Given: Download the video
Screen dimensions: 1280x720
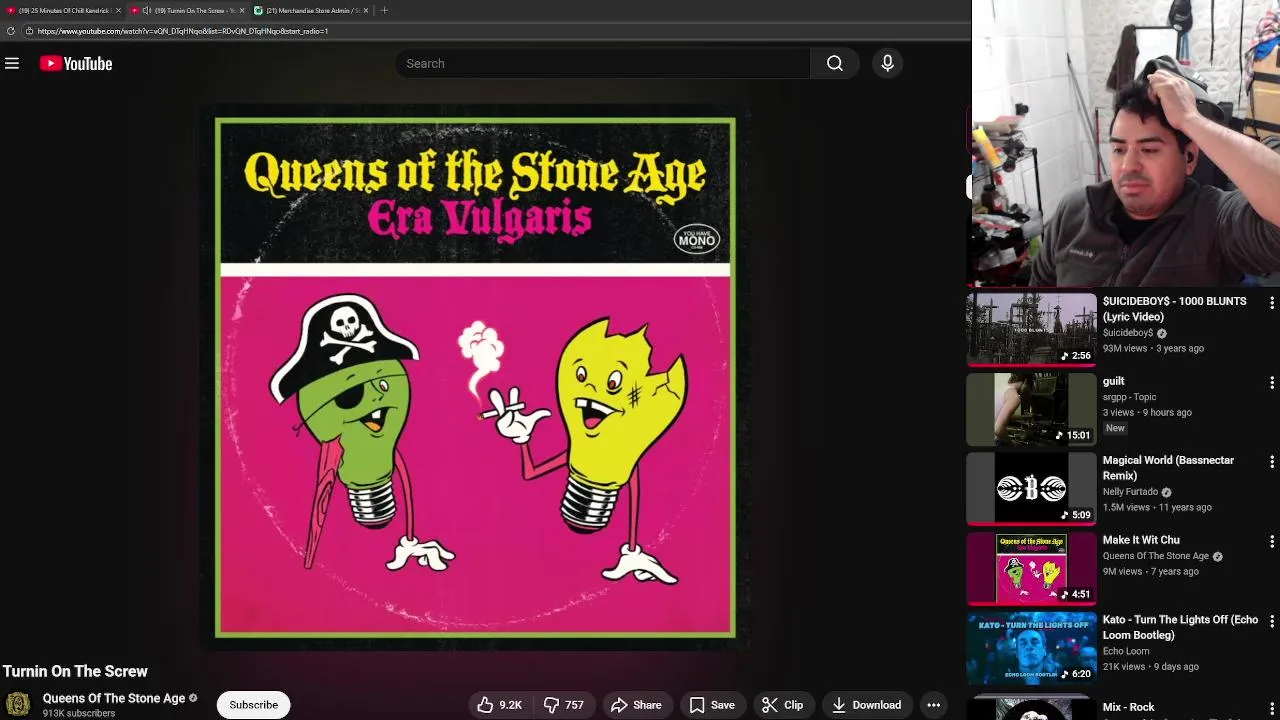Looking at the screenshot, I should coord(866,705).
